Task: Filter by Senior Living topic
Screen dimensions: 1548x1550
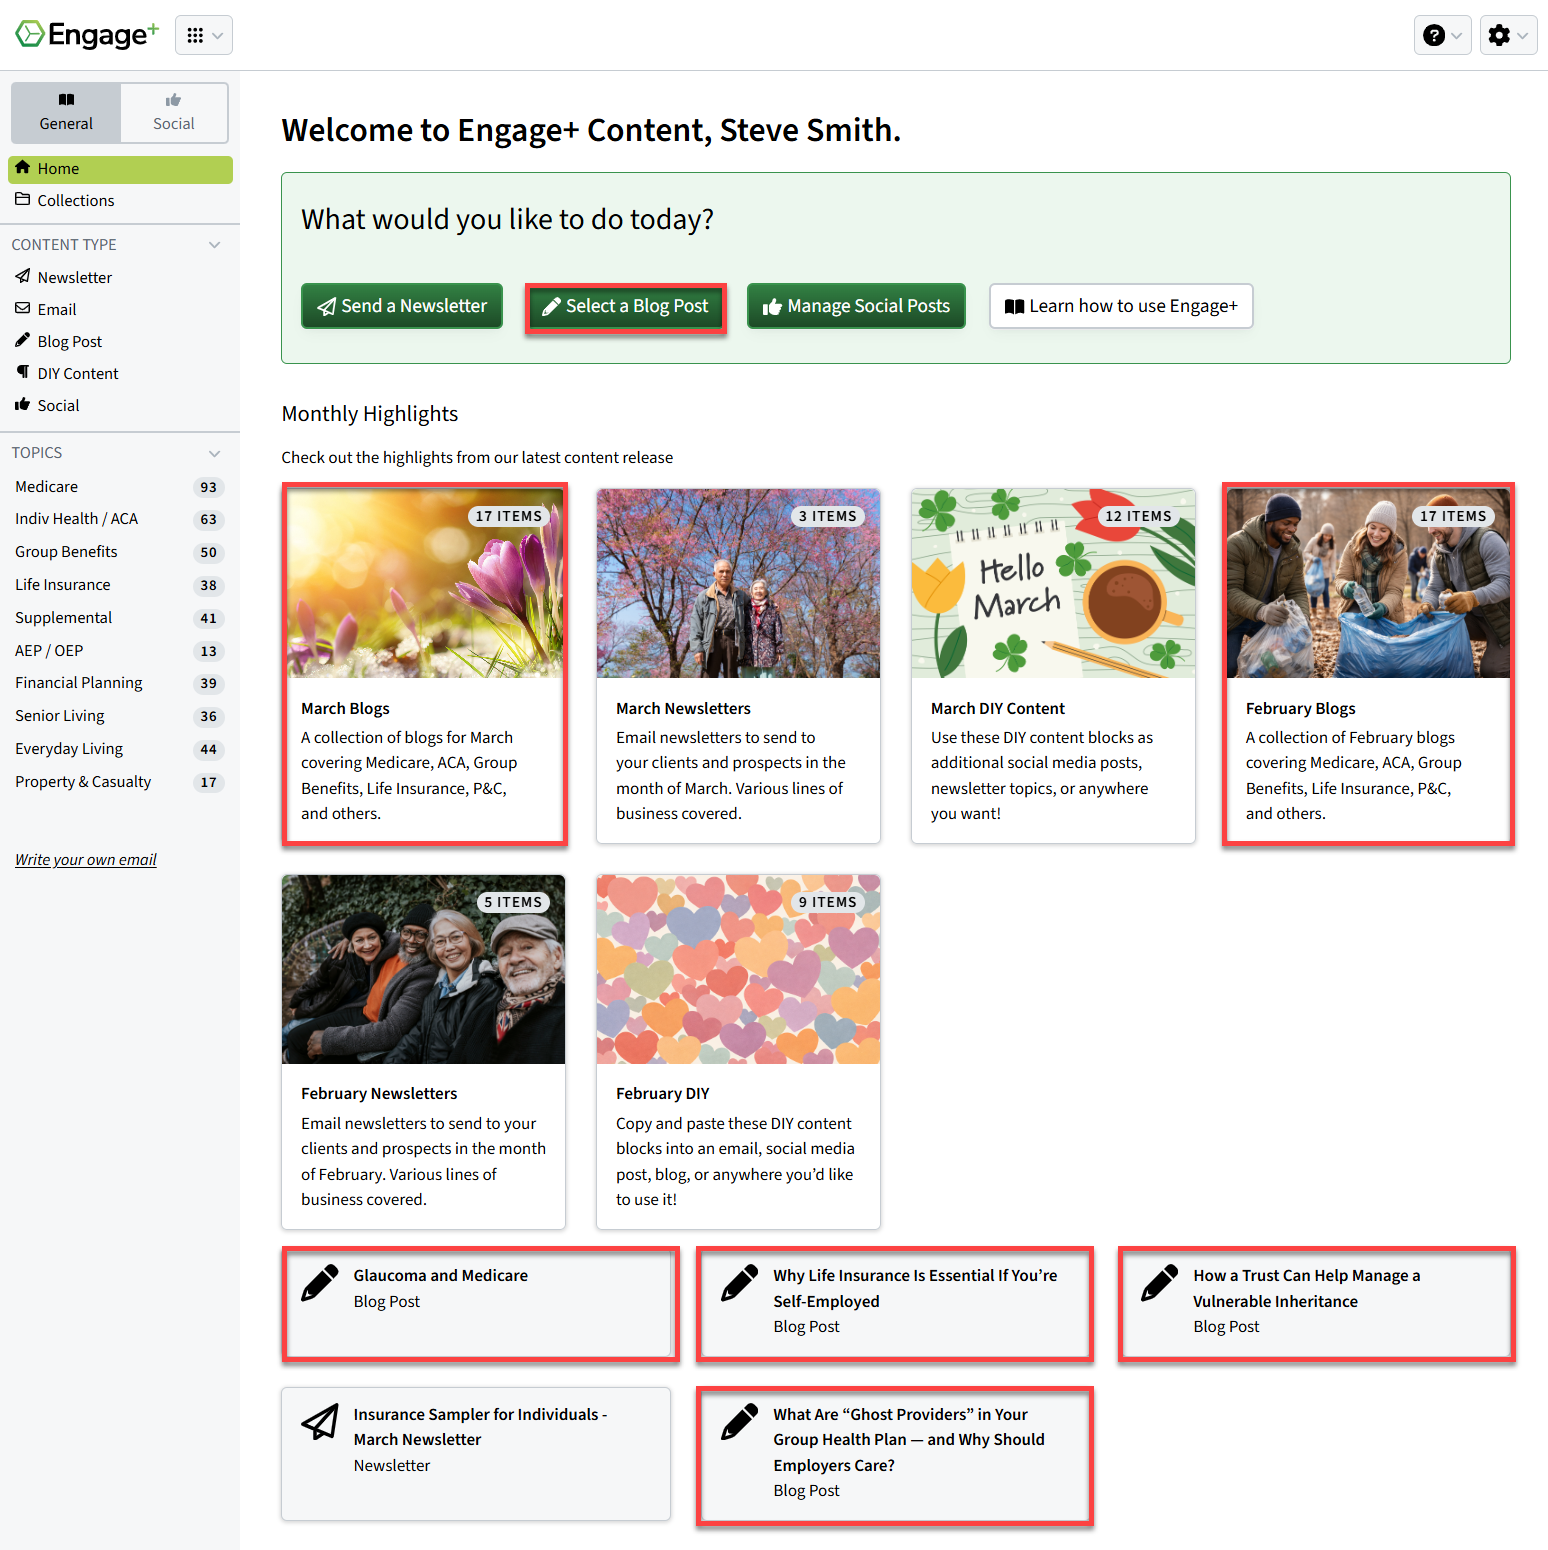Action: [120, 716]
